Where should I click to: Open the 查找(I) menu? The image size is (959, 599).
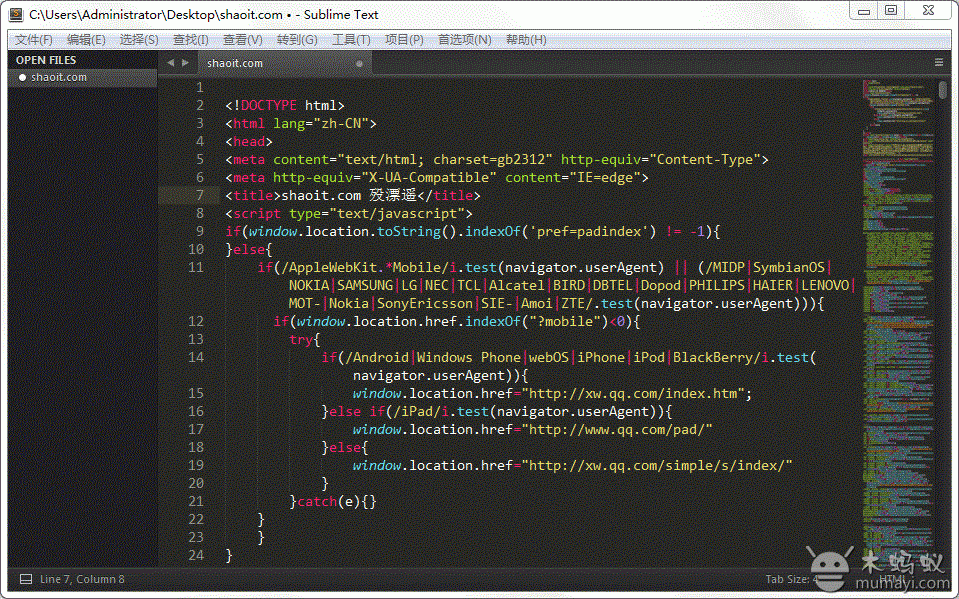190,40
